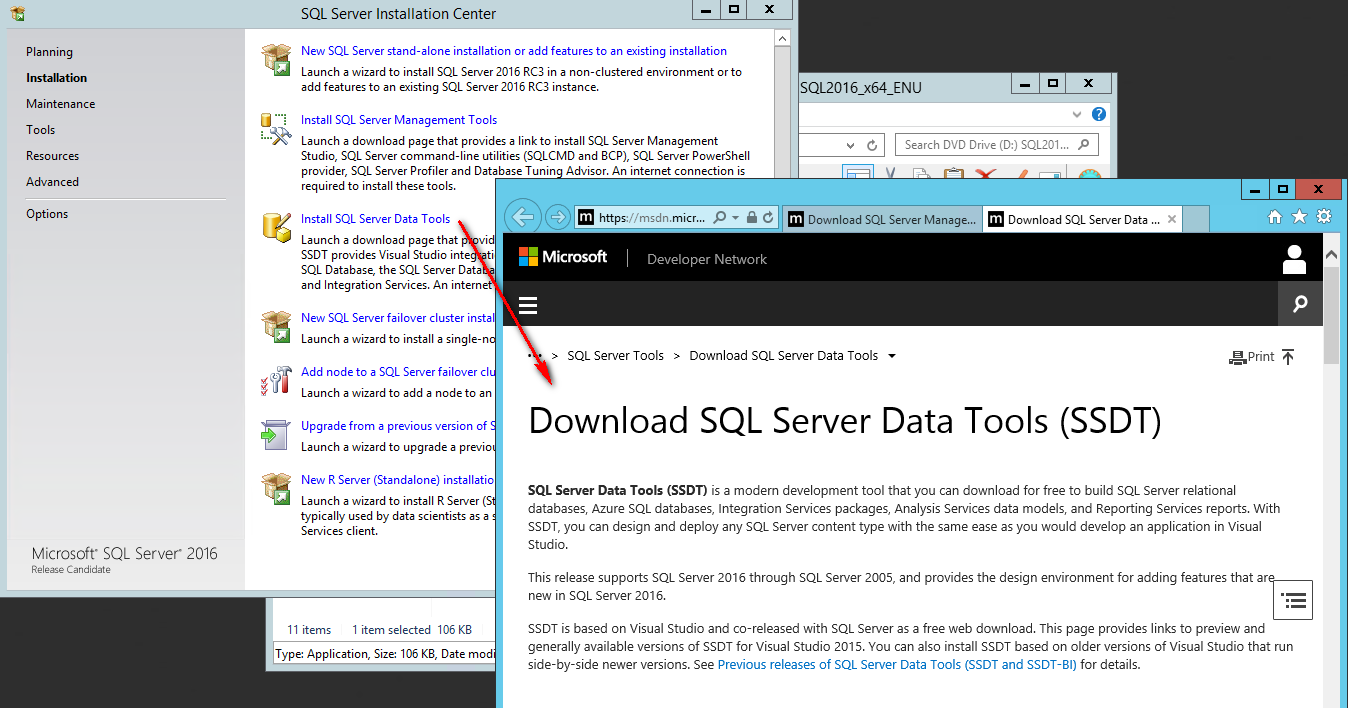This screenshot has height=708, width=1348.
Task: Open the Maintenance page
Action: (x=61, y=104)
